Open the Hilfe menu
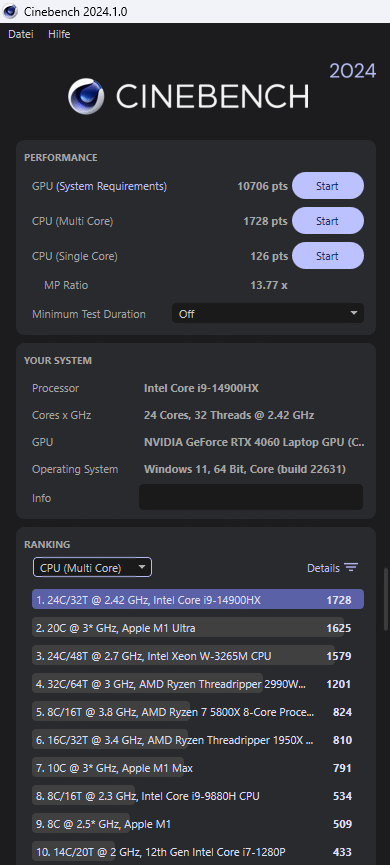Image resolution: width=390 pixels, height=865 pixels. click(x=59, y=34)
